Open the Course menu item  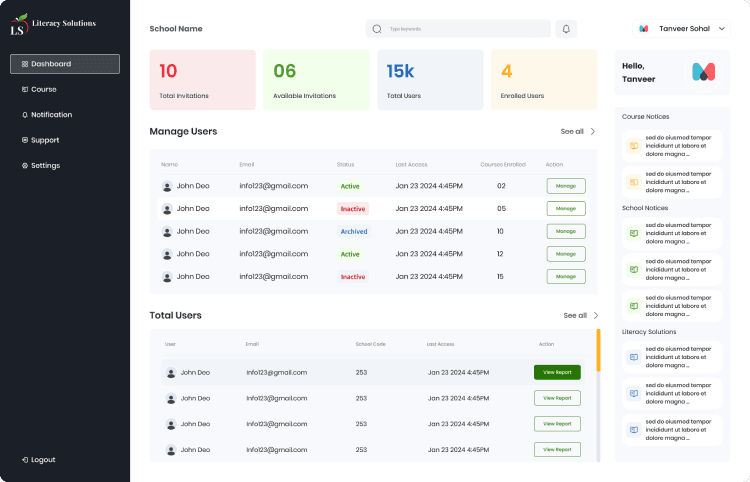point(43,89)
